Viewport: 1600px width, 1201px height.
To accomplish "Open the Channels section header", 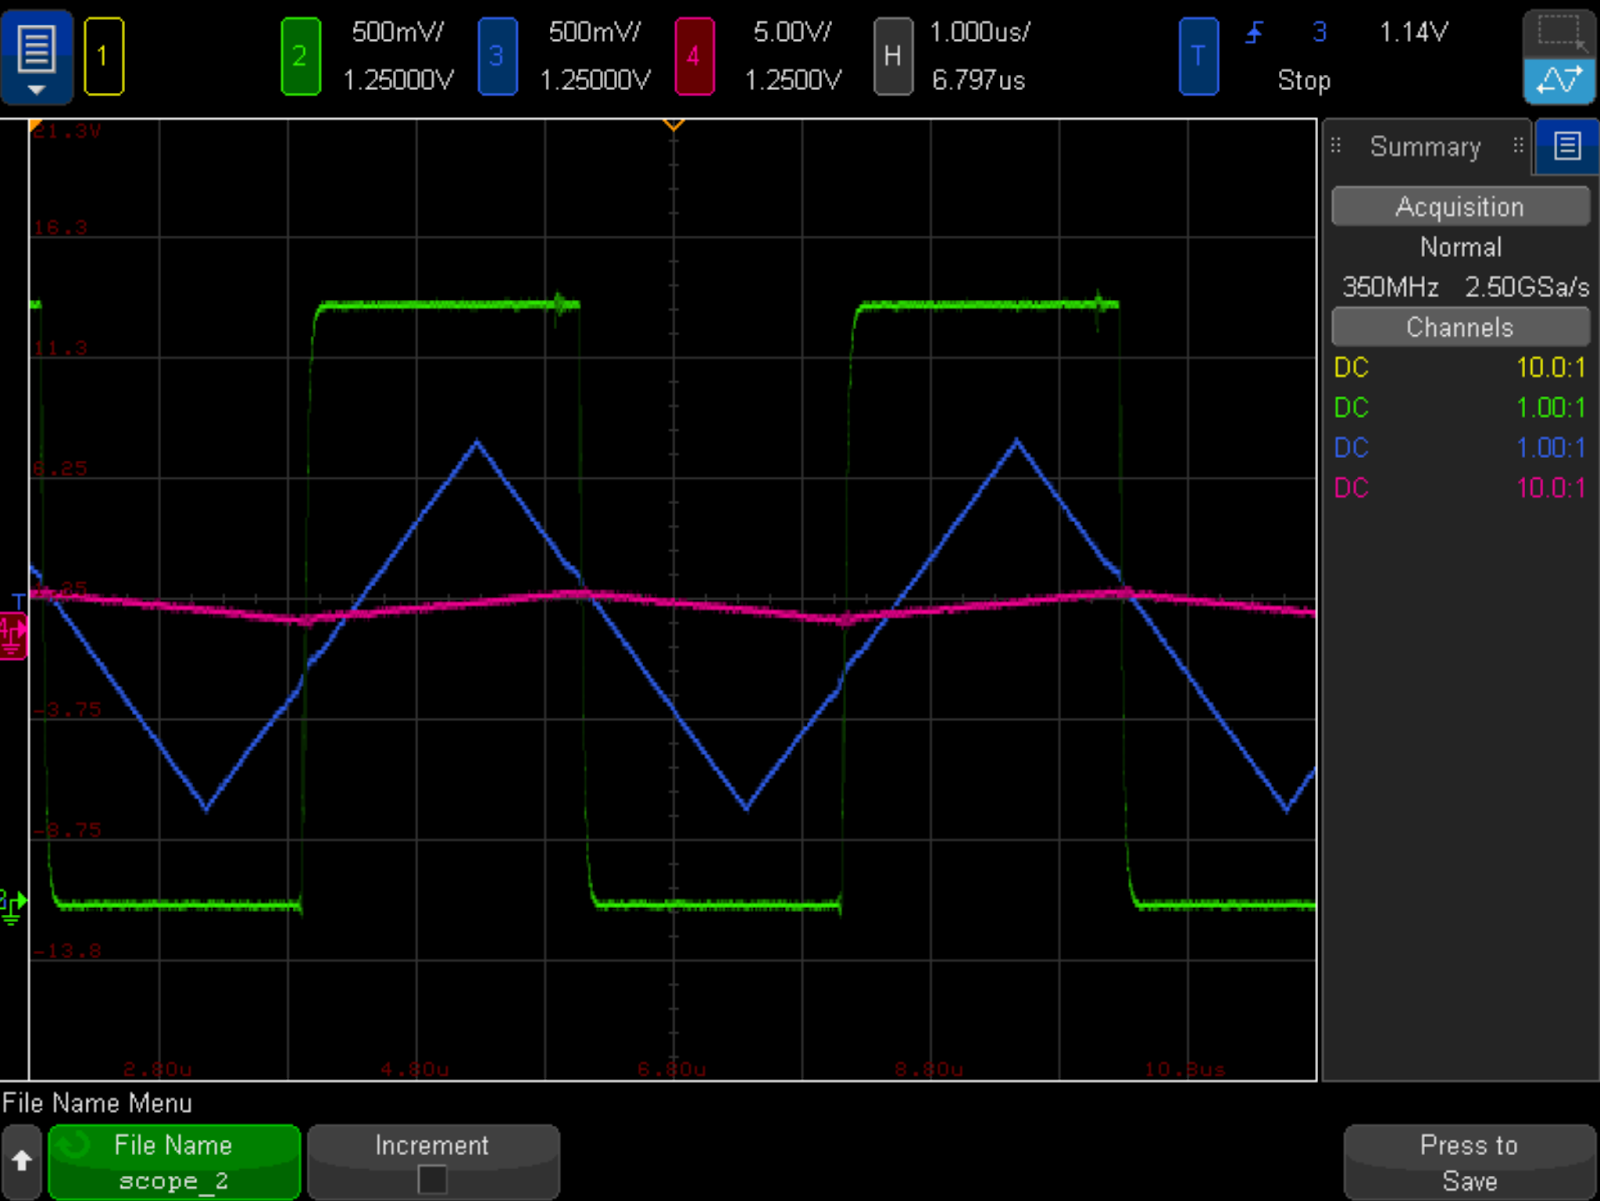I will coord(1459,326).
